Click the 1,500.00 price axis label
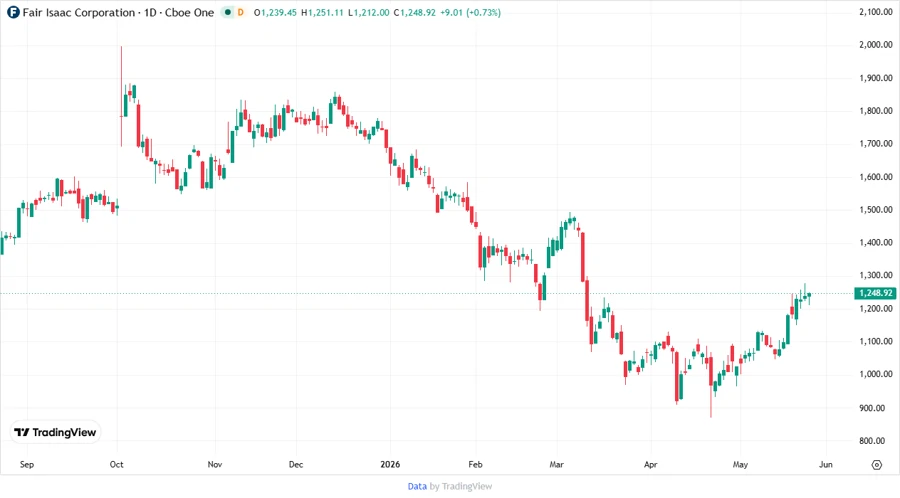 click(x=876, y=209)
